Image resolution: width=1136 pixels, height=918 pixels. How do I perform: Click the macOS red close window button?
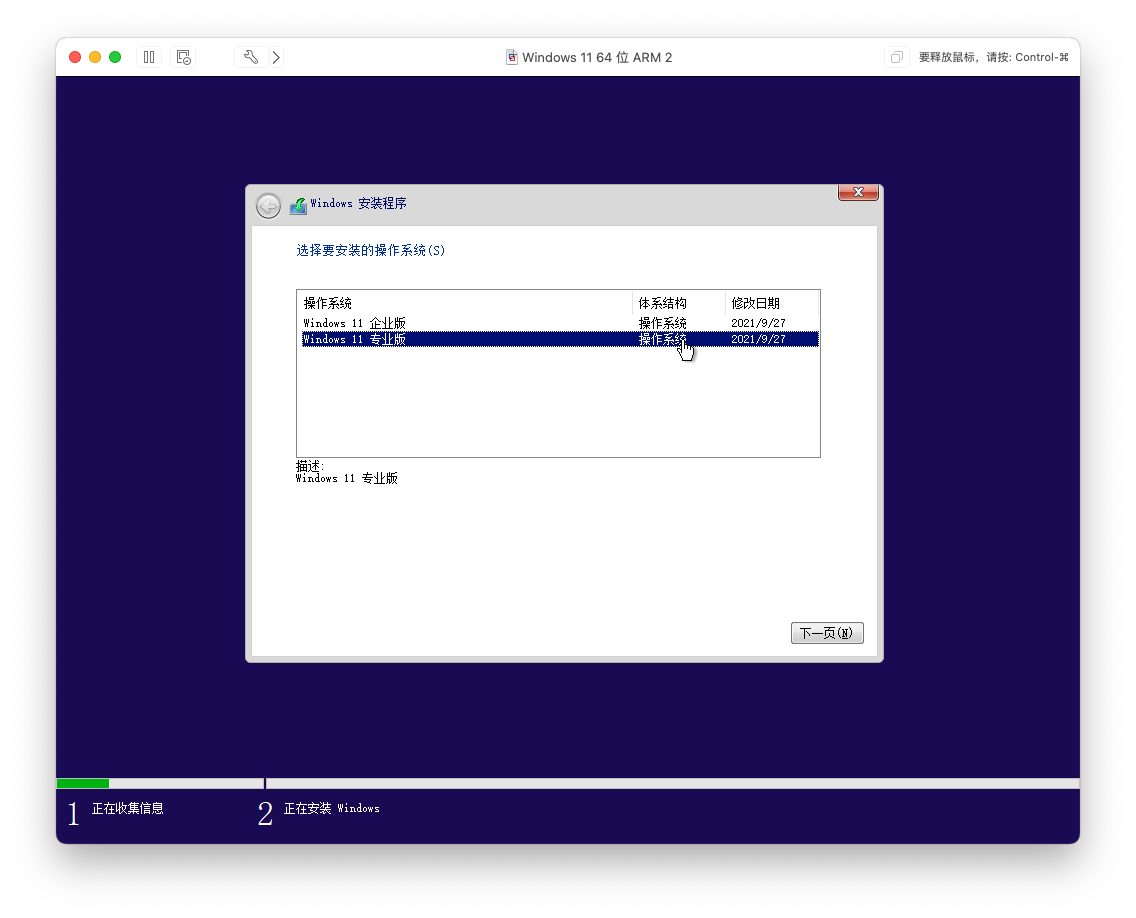coord(75,57)
